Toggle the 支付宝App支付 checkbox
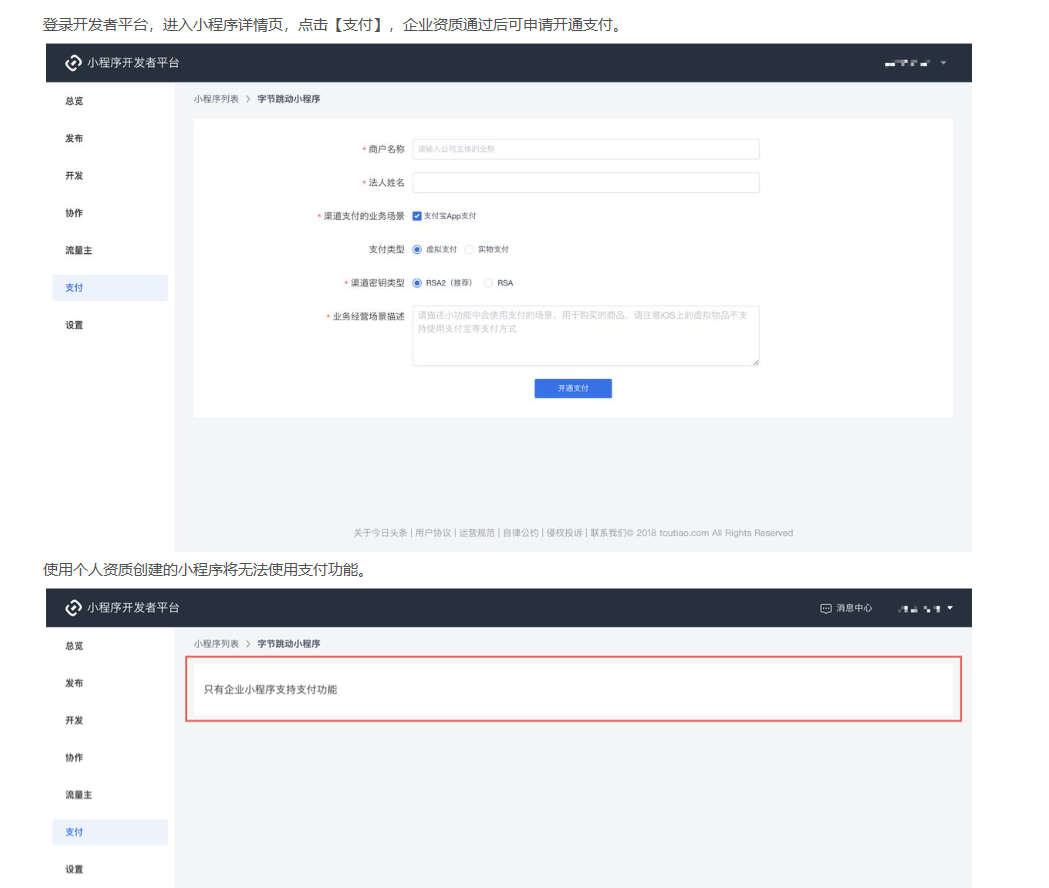This screenshot has height=888, width=1049. (417, 216)
